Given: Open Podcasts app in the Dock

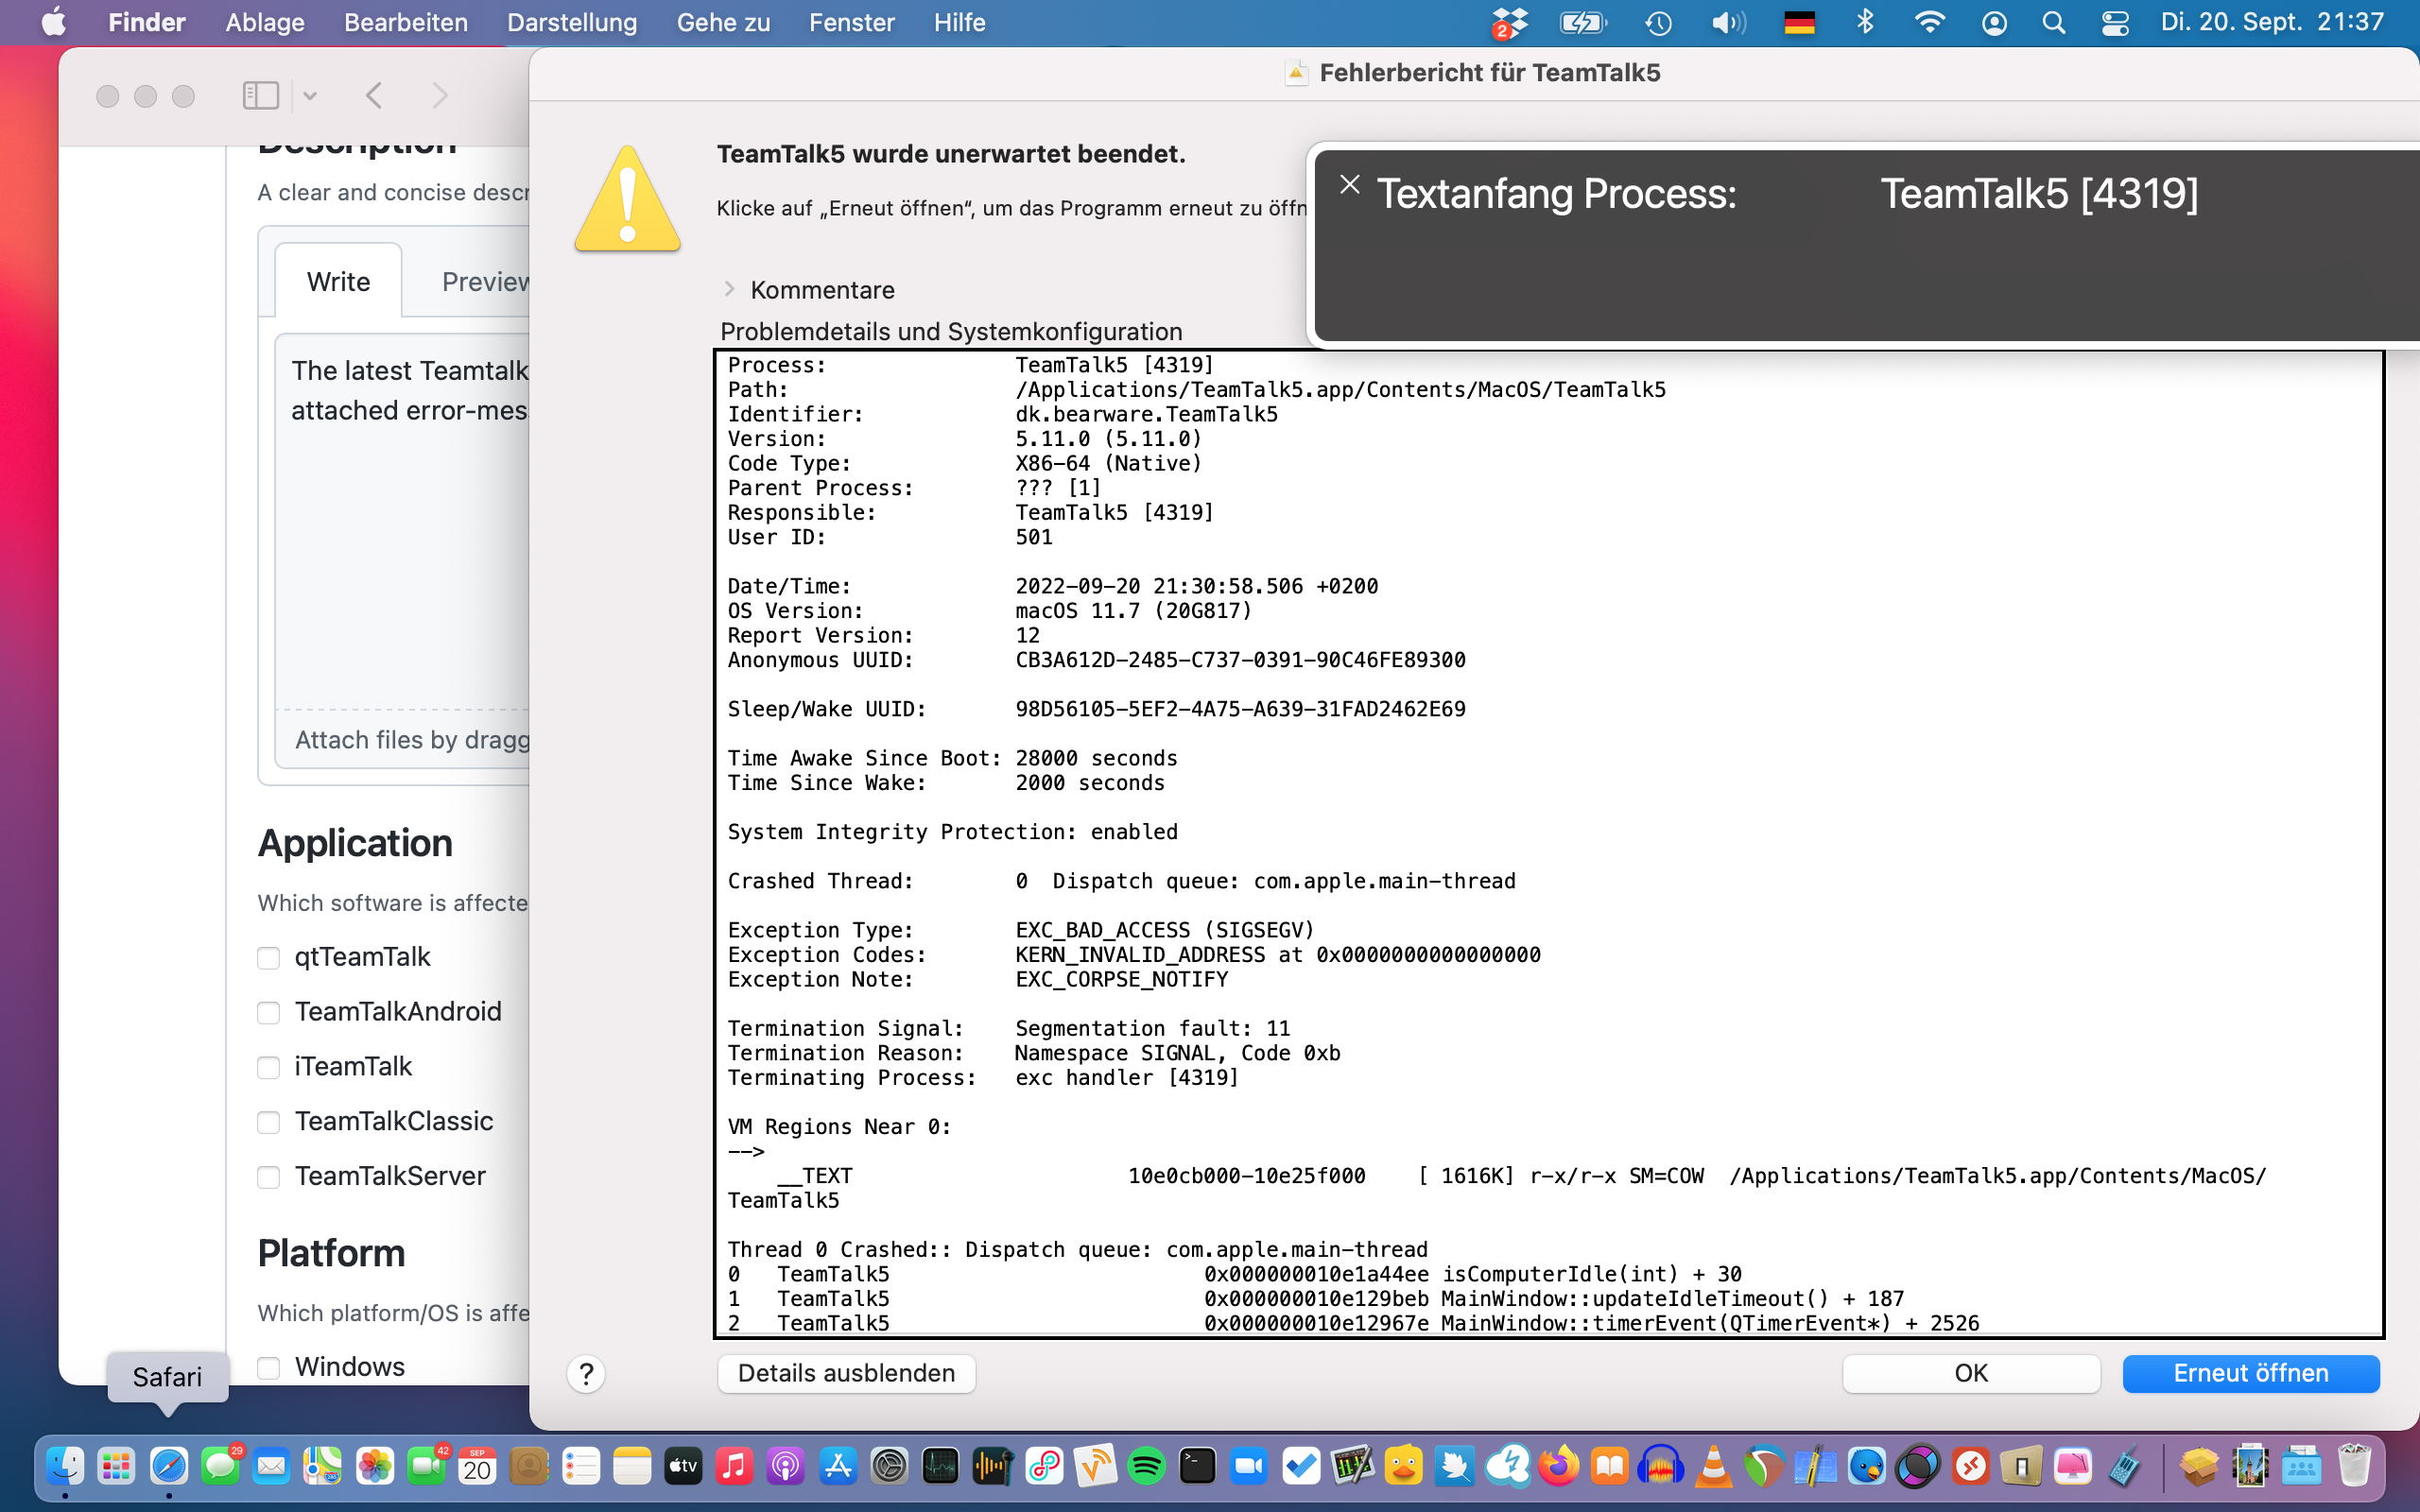Looking at the screenshot, I should 786,1467.
